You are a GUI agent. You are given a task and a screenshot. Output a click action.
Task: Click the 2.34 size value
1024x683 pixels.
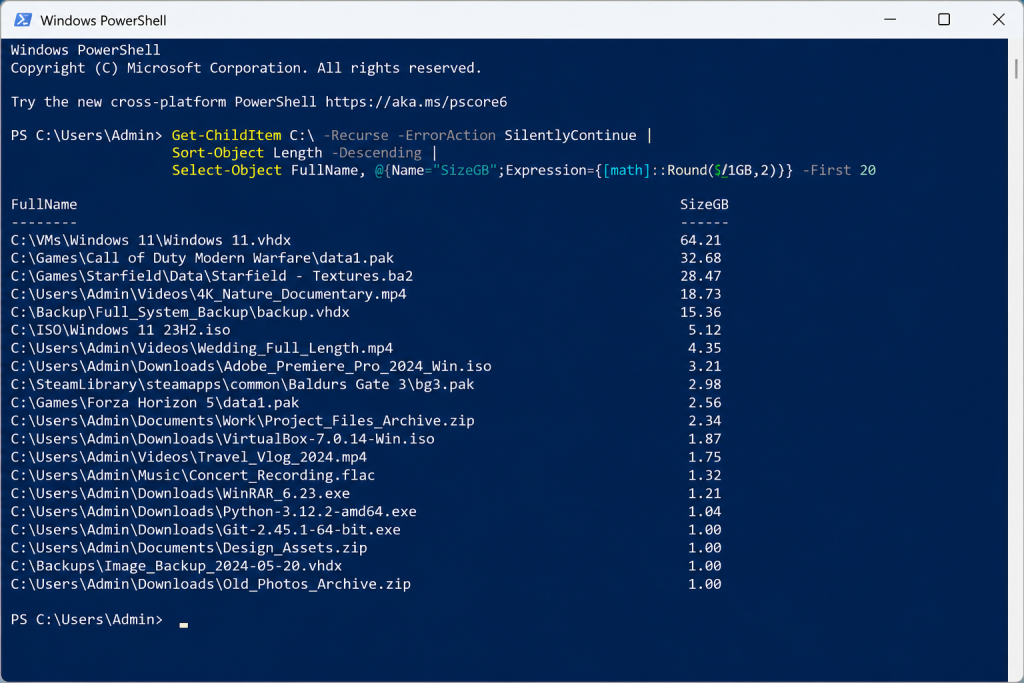click(705, 421)
